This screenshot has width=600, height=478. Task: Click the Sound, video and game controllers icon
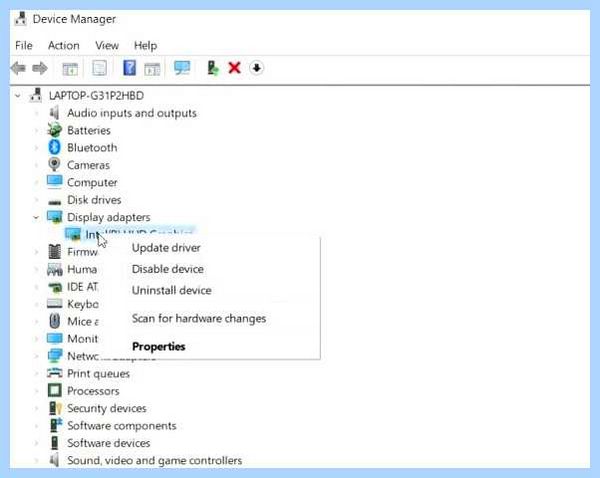point(54,460)
